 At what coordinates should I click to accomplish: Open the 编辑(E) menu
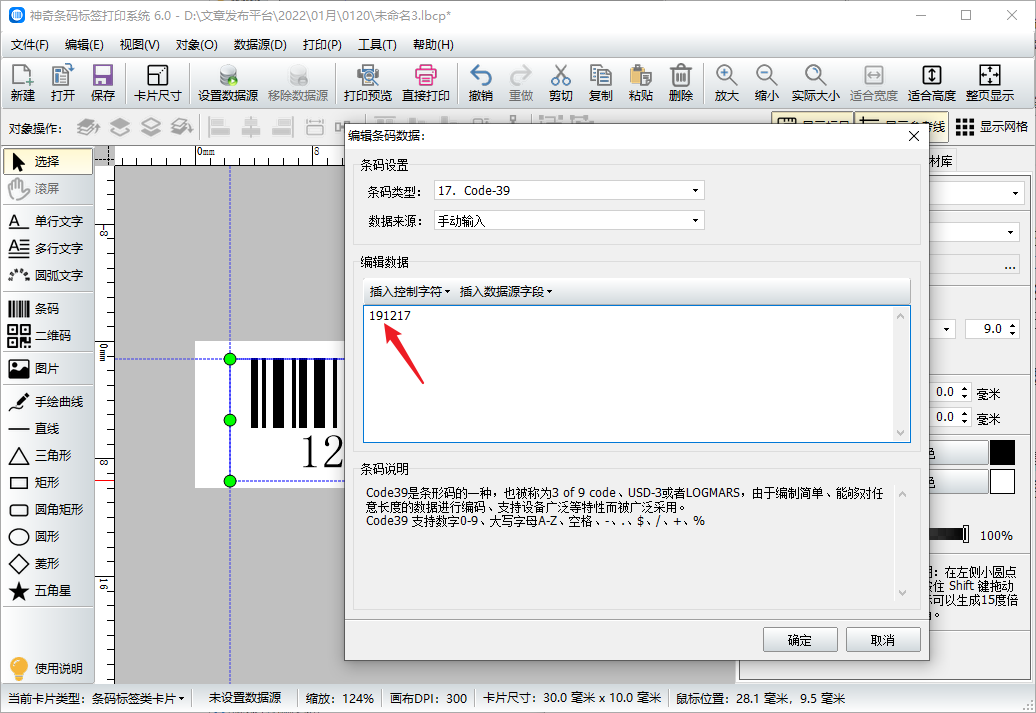84,45
